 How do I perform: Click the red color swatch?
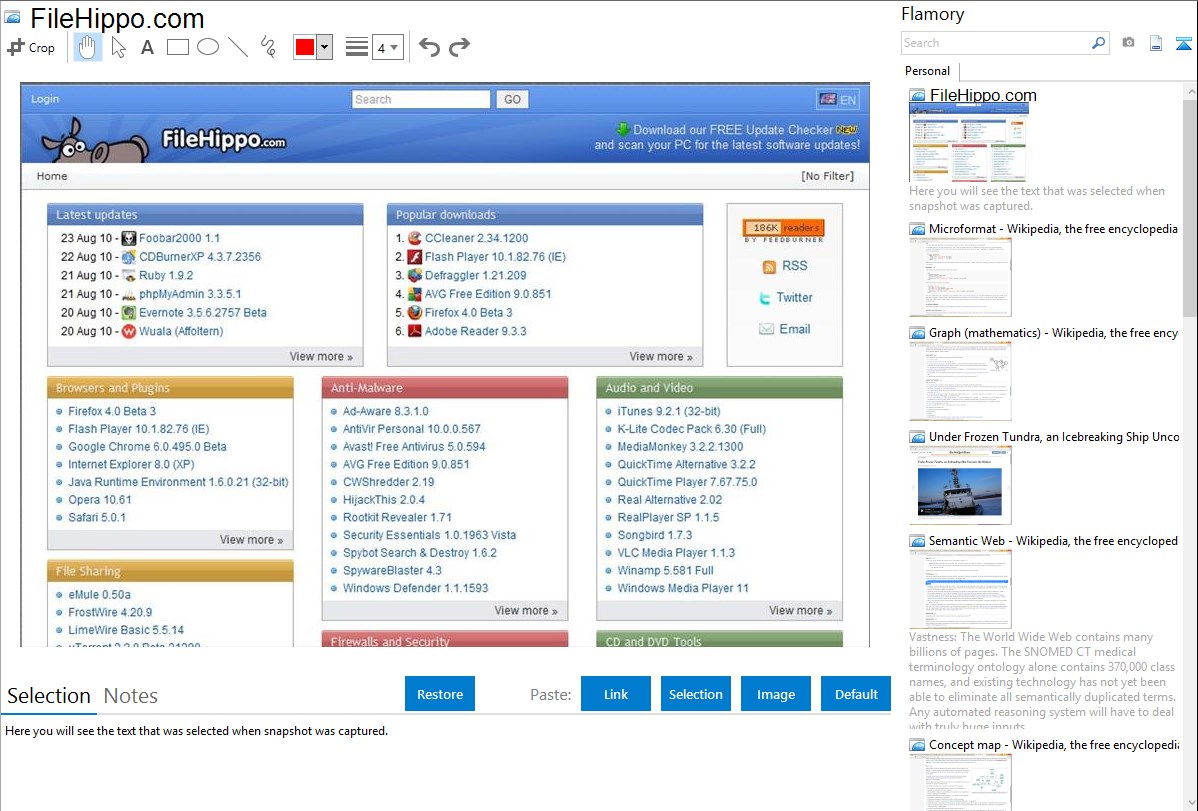(305, 47)
